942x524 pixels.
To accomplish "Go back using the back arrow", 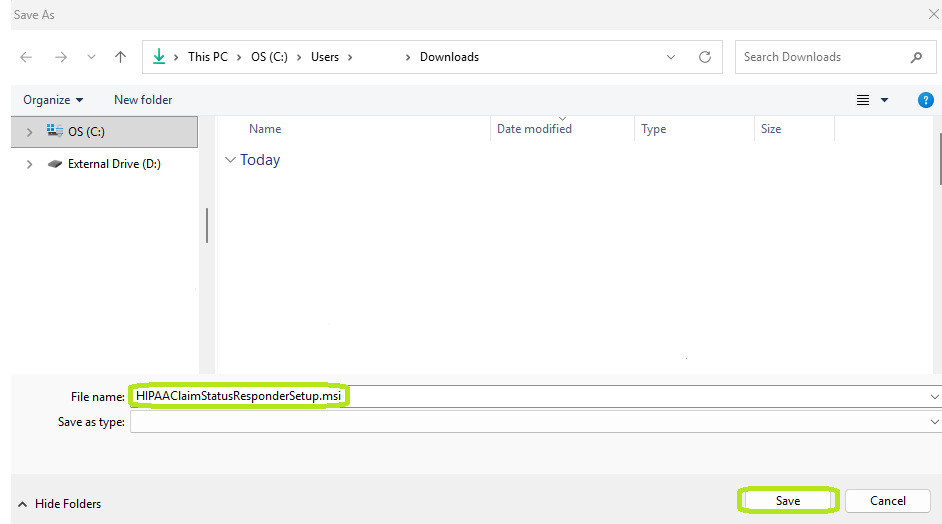I will [26, 57].
